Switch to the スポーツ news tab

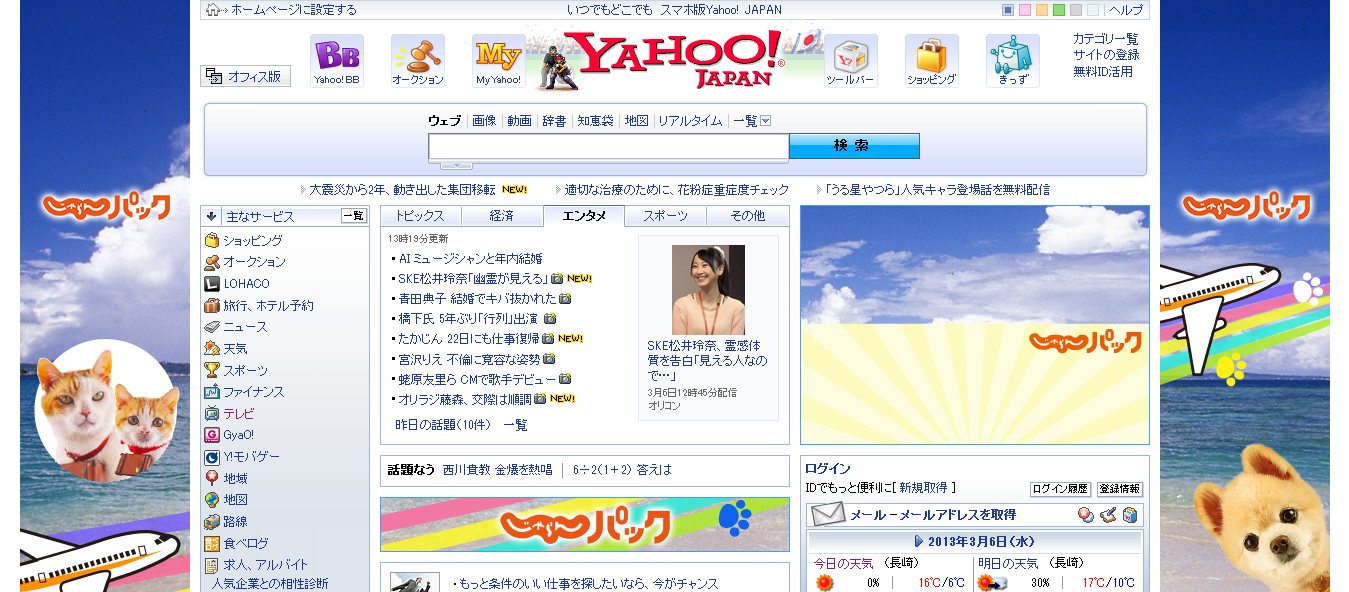coord(666,216)
